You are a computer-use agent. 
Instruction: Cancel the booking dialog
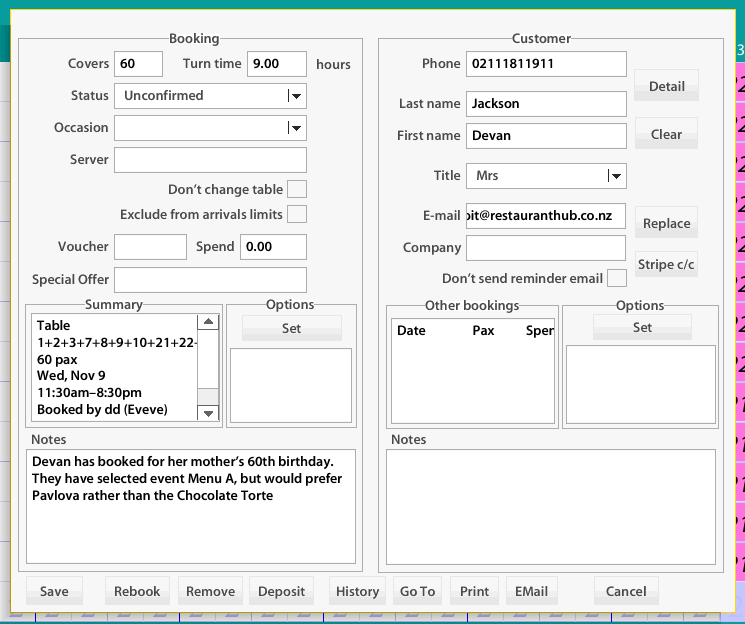pos(626,591)
